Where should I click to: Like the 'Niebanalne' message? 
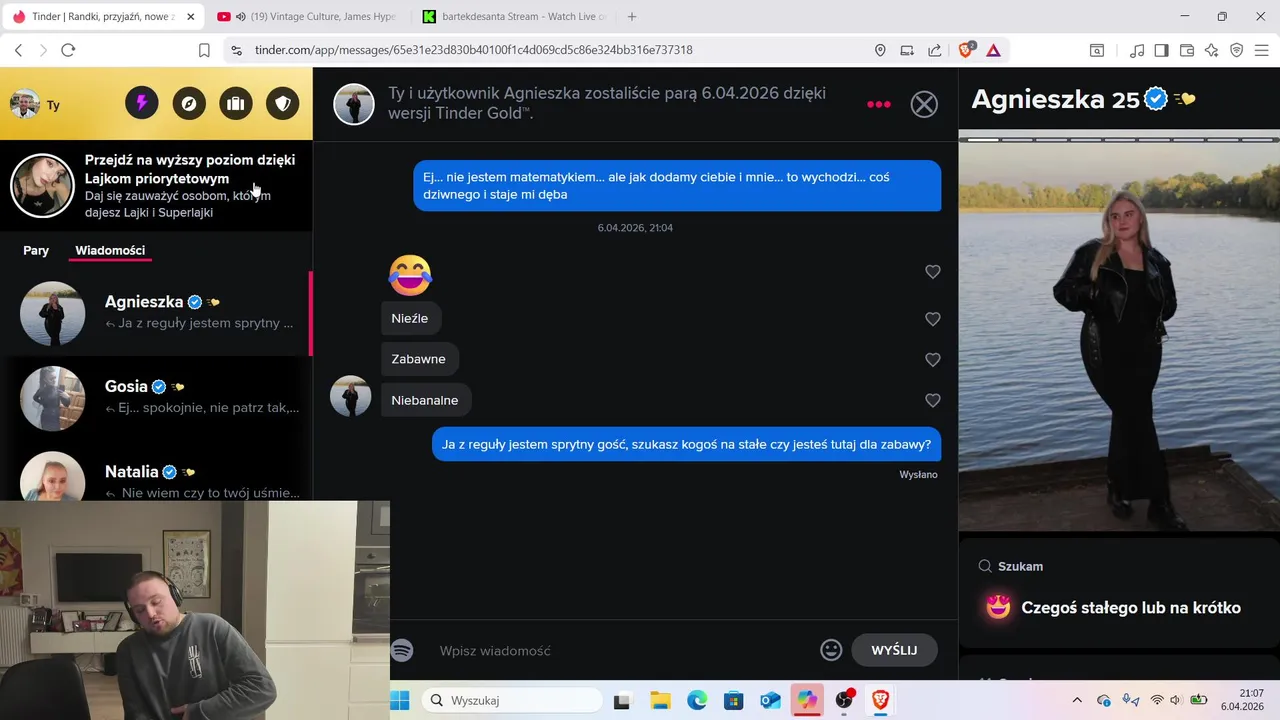(933, 401)
